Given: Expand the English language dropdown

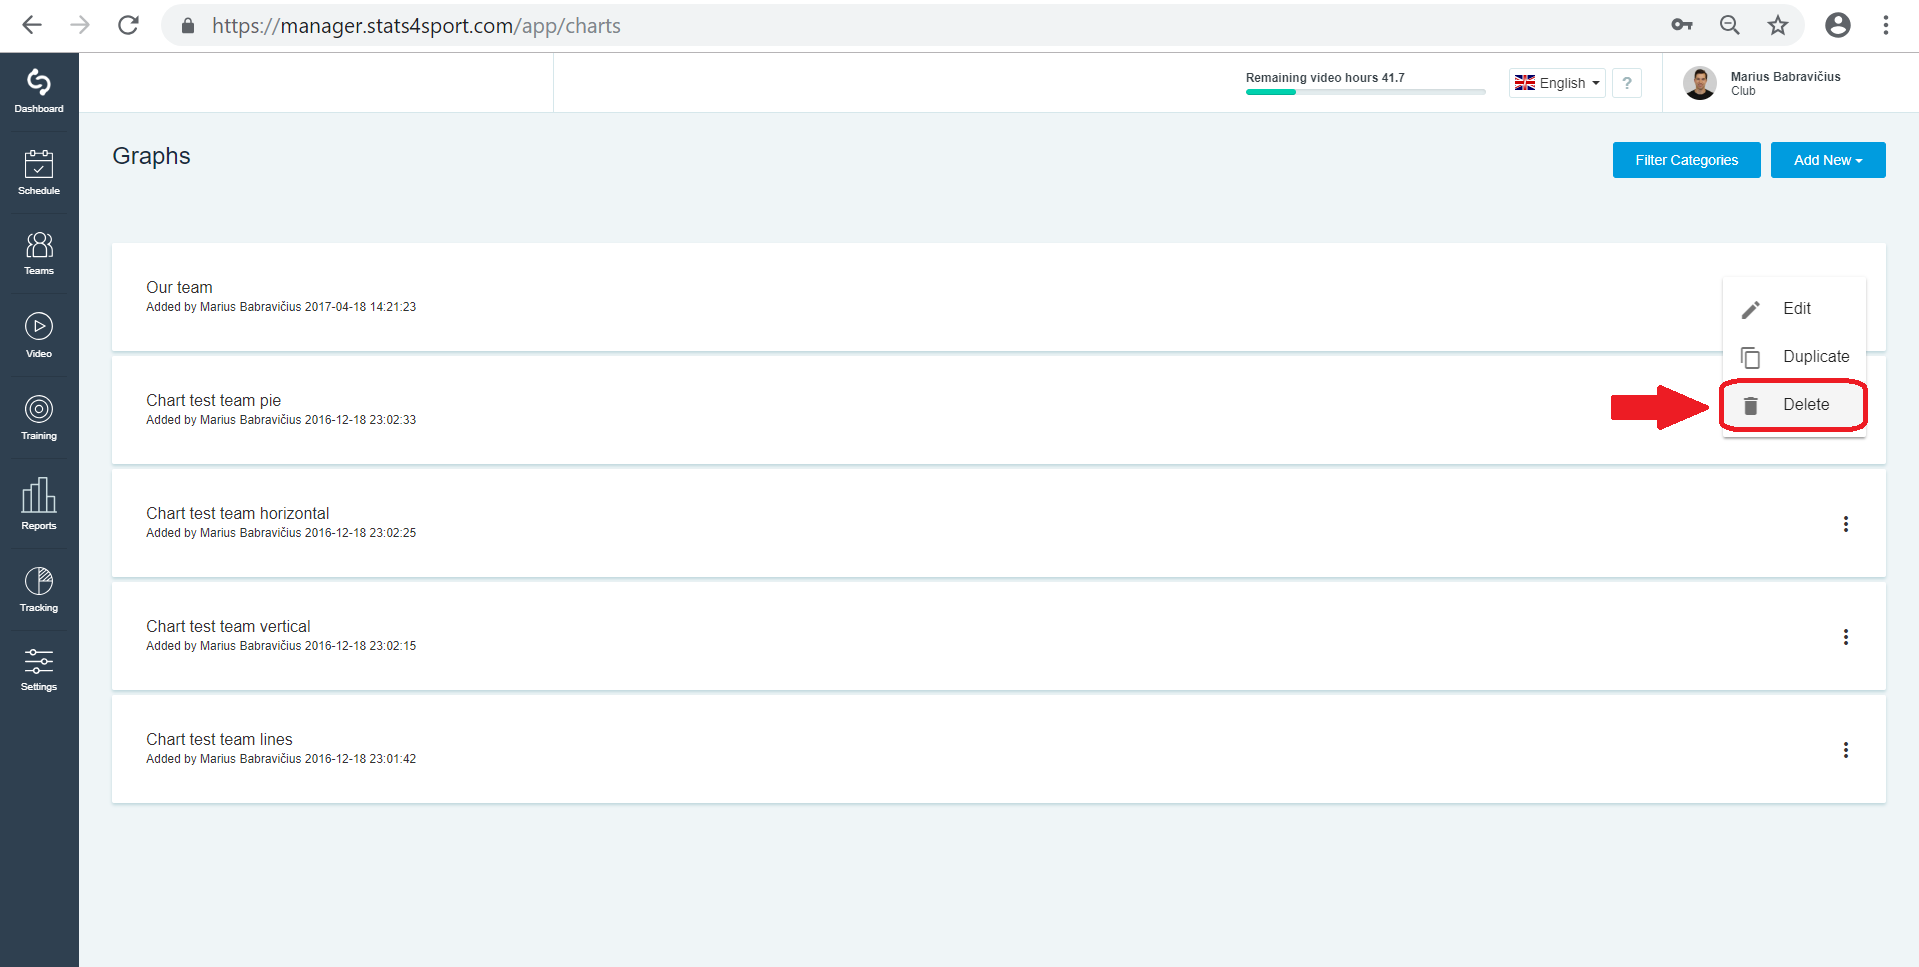Looking at the screenshot, I should point(1557,83).
